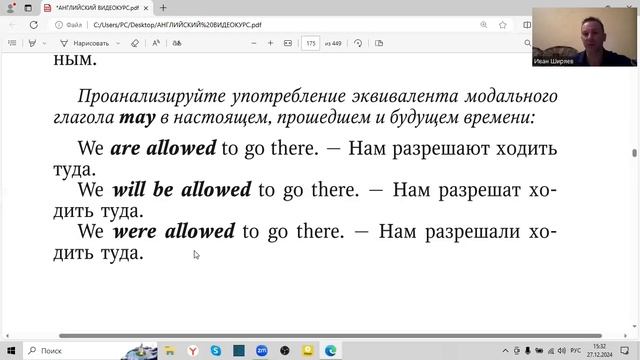Click the bold italic word "may"
640x360 pixels.
tap(138, 118)
